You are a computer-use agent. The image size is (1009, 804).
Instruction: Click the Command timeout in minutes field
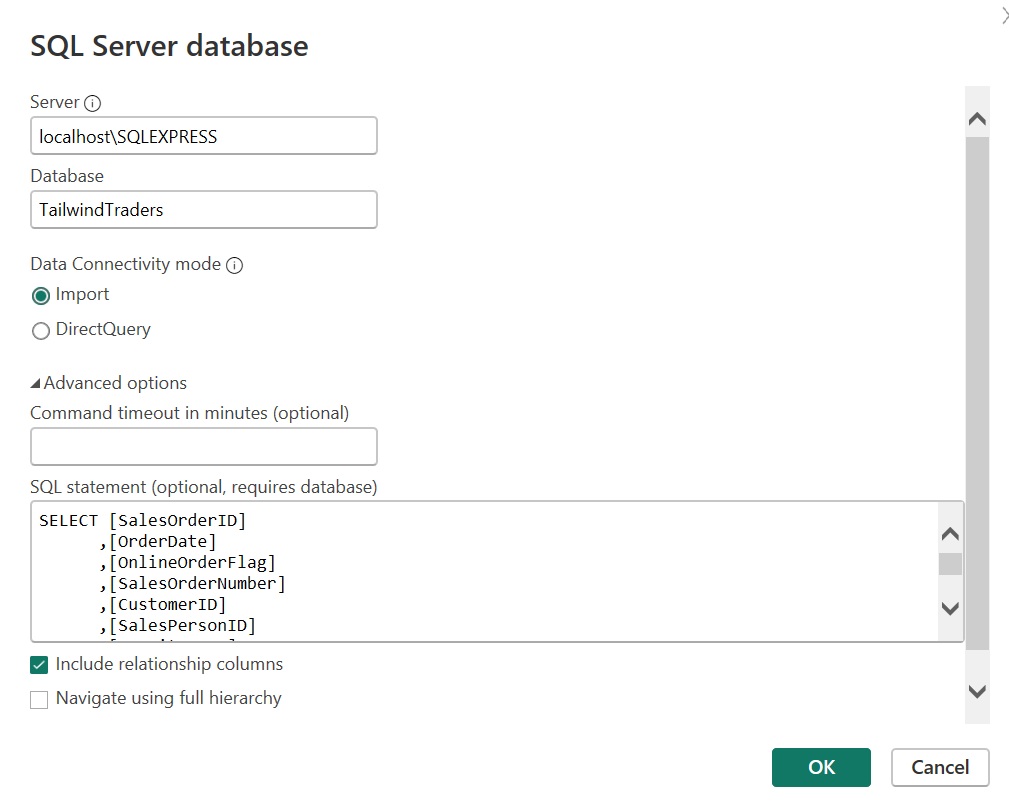click(204, 447)
